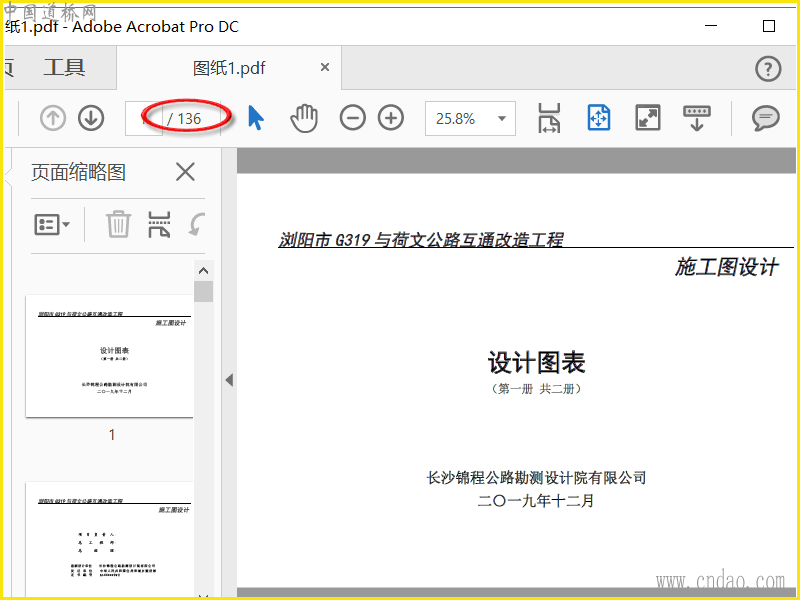Switch to the 工具 tab
Image resolution: width=800 pixels, height=600 pixels.
pos(64,67)
